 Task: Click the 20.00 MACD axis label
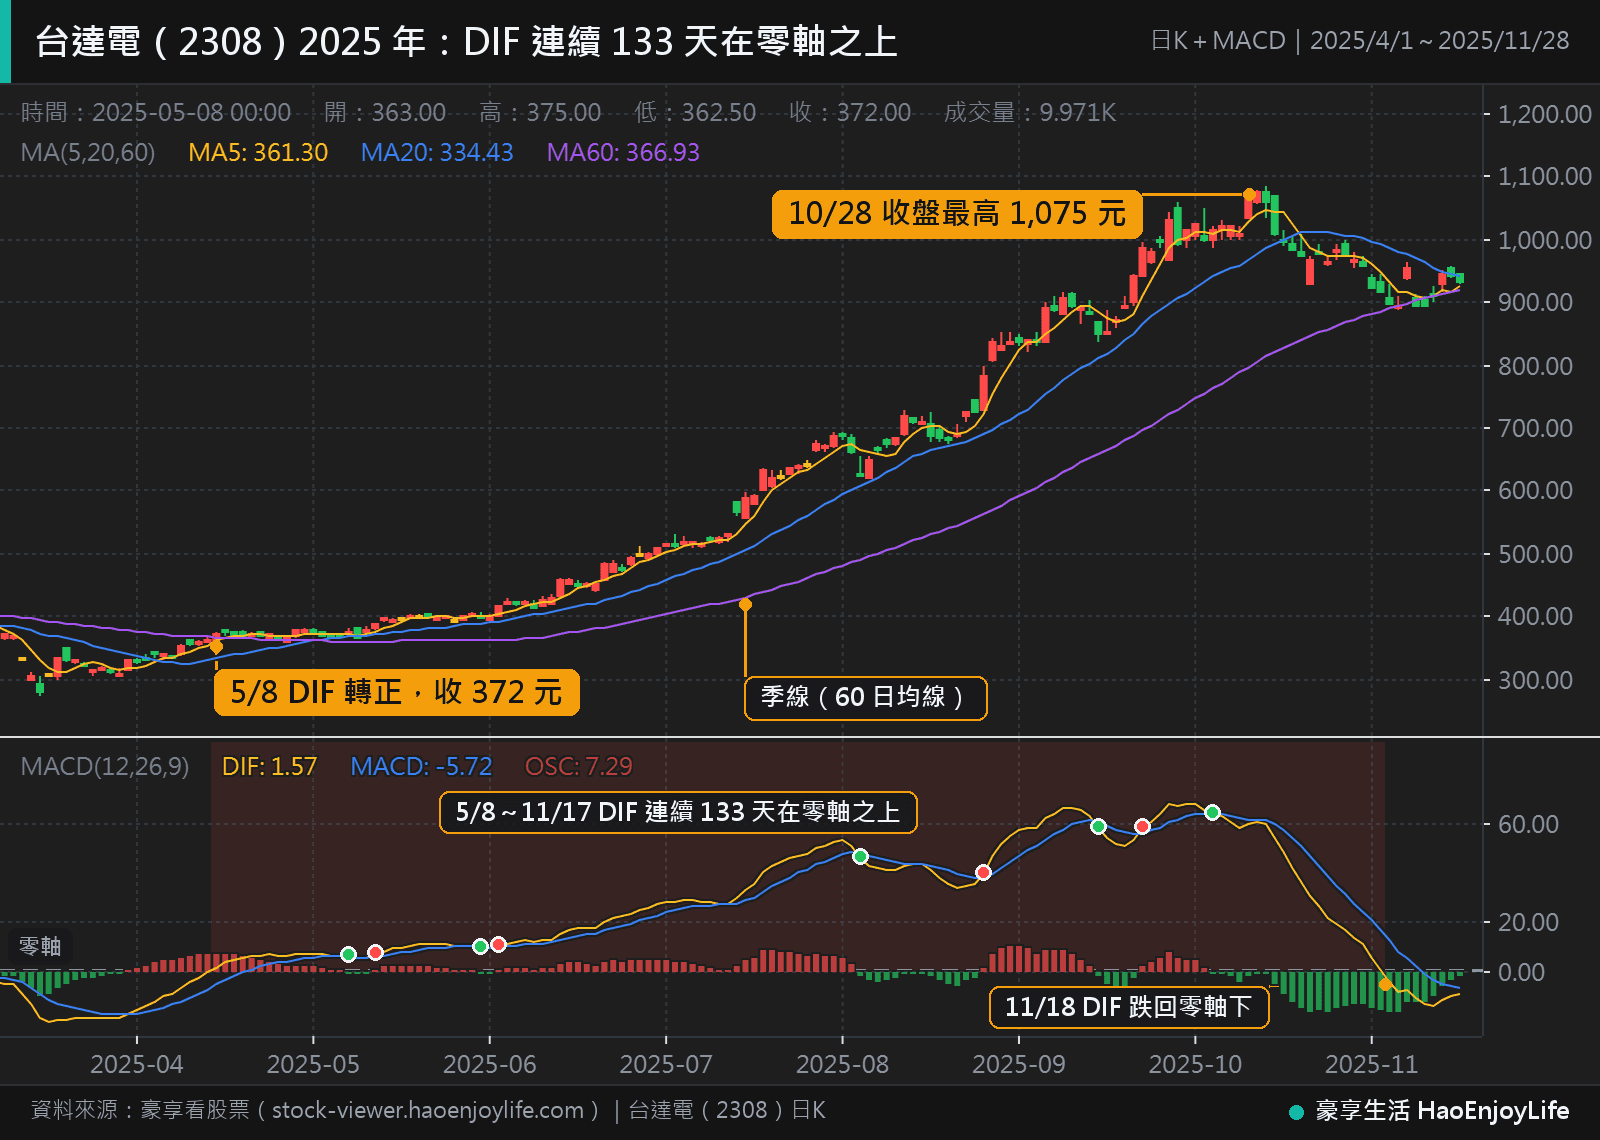pos(1528,922)
